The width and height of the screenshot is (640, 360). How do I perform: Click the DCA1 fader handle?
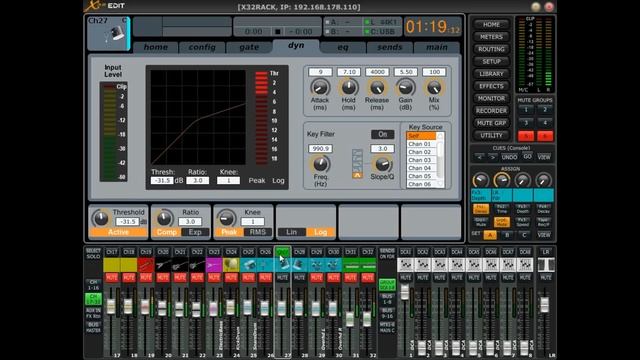404,292
